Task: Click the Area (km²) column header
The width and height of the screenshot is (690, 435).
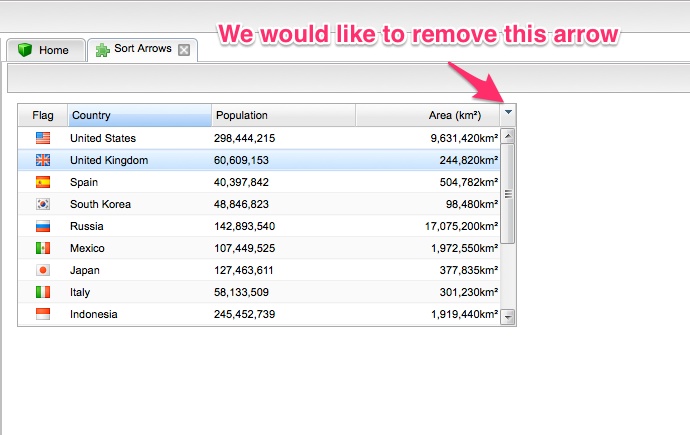Action: tap(428, 115)
